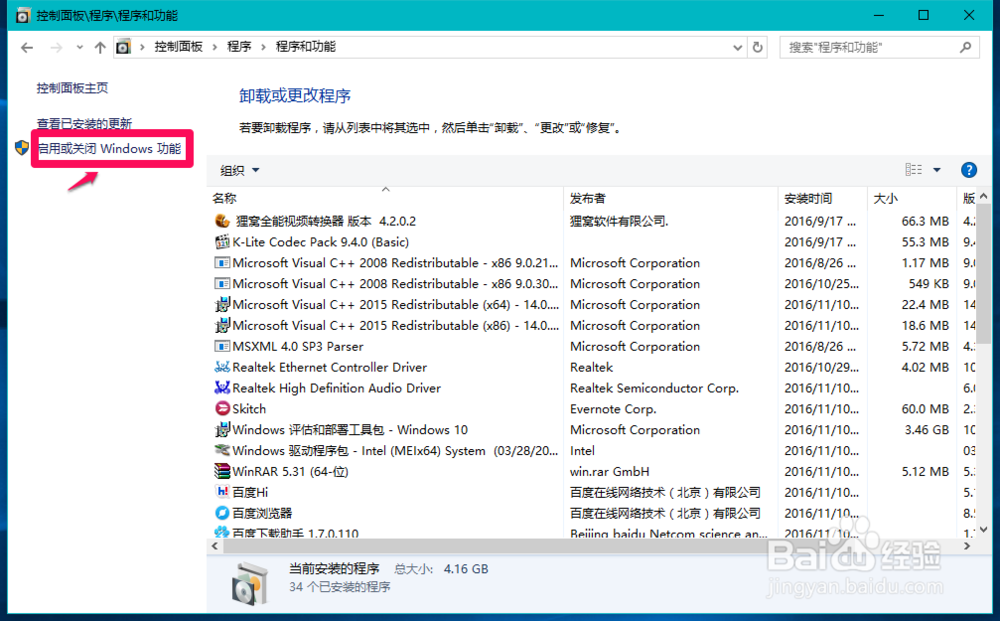The image size is (1000, 621).
Task: Open the 控制面板 breadcrumb
Action: [179, 47]
